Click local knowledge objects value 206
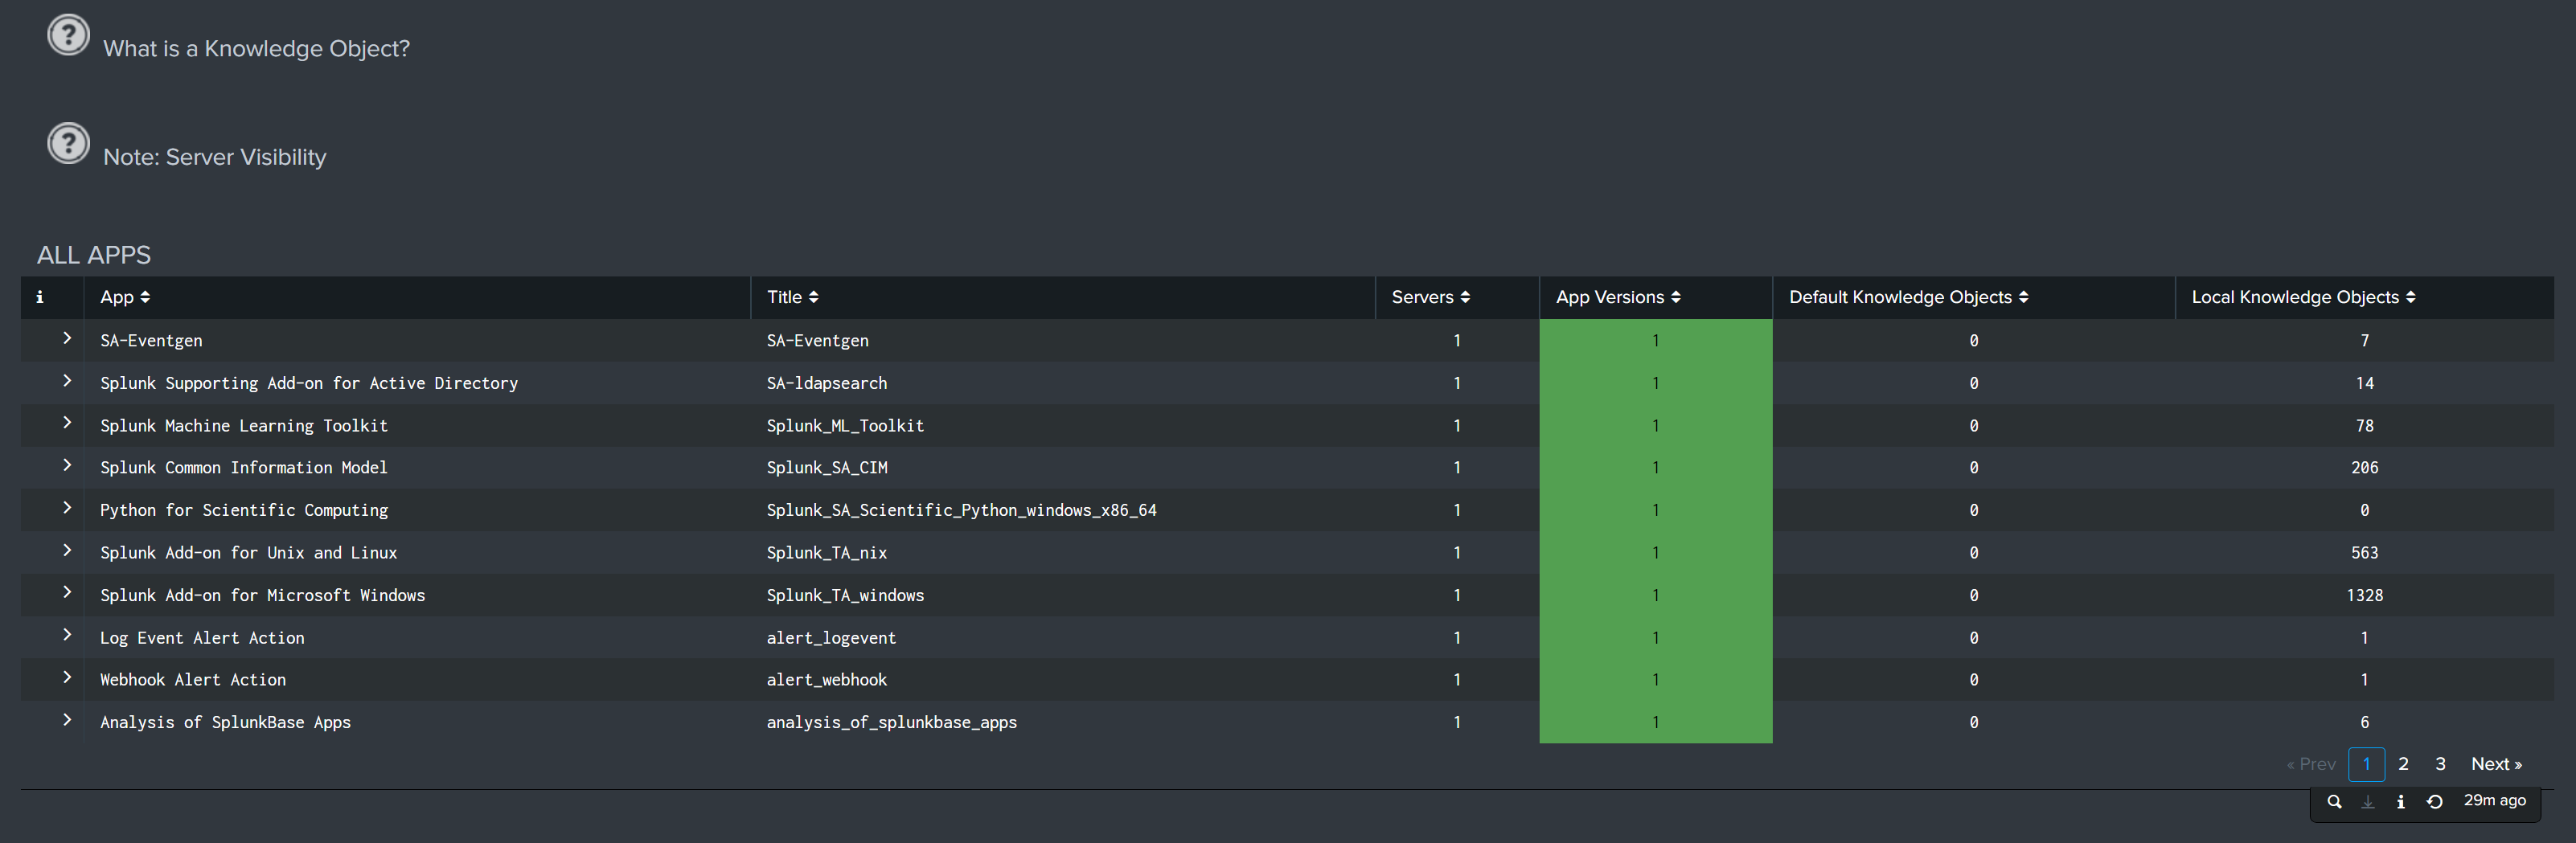The width and height of the screenshot is (2576, 843). click(x=2364, y=467)
